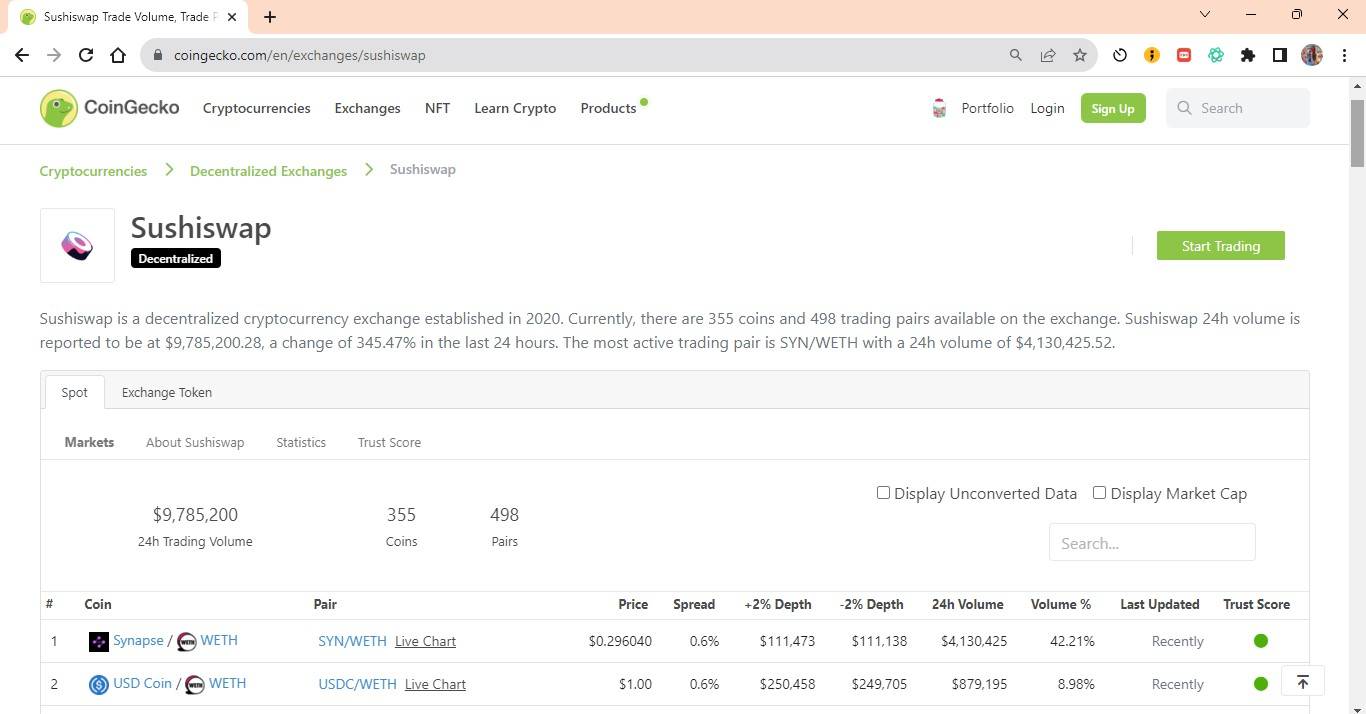Open the Chrome profile avatar
The image size is (1366, 714).
1311,55
